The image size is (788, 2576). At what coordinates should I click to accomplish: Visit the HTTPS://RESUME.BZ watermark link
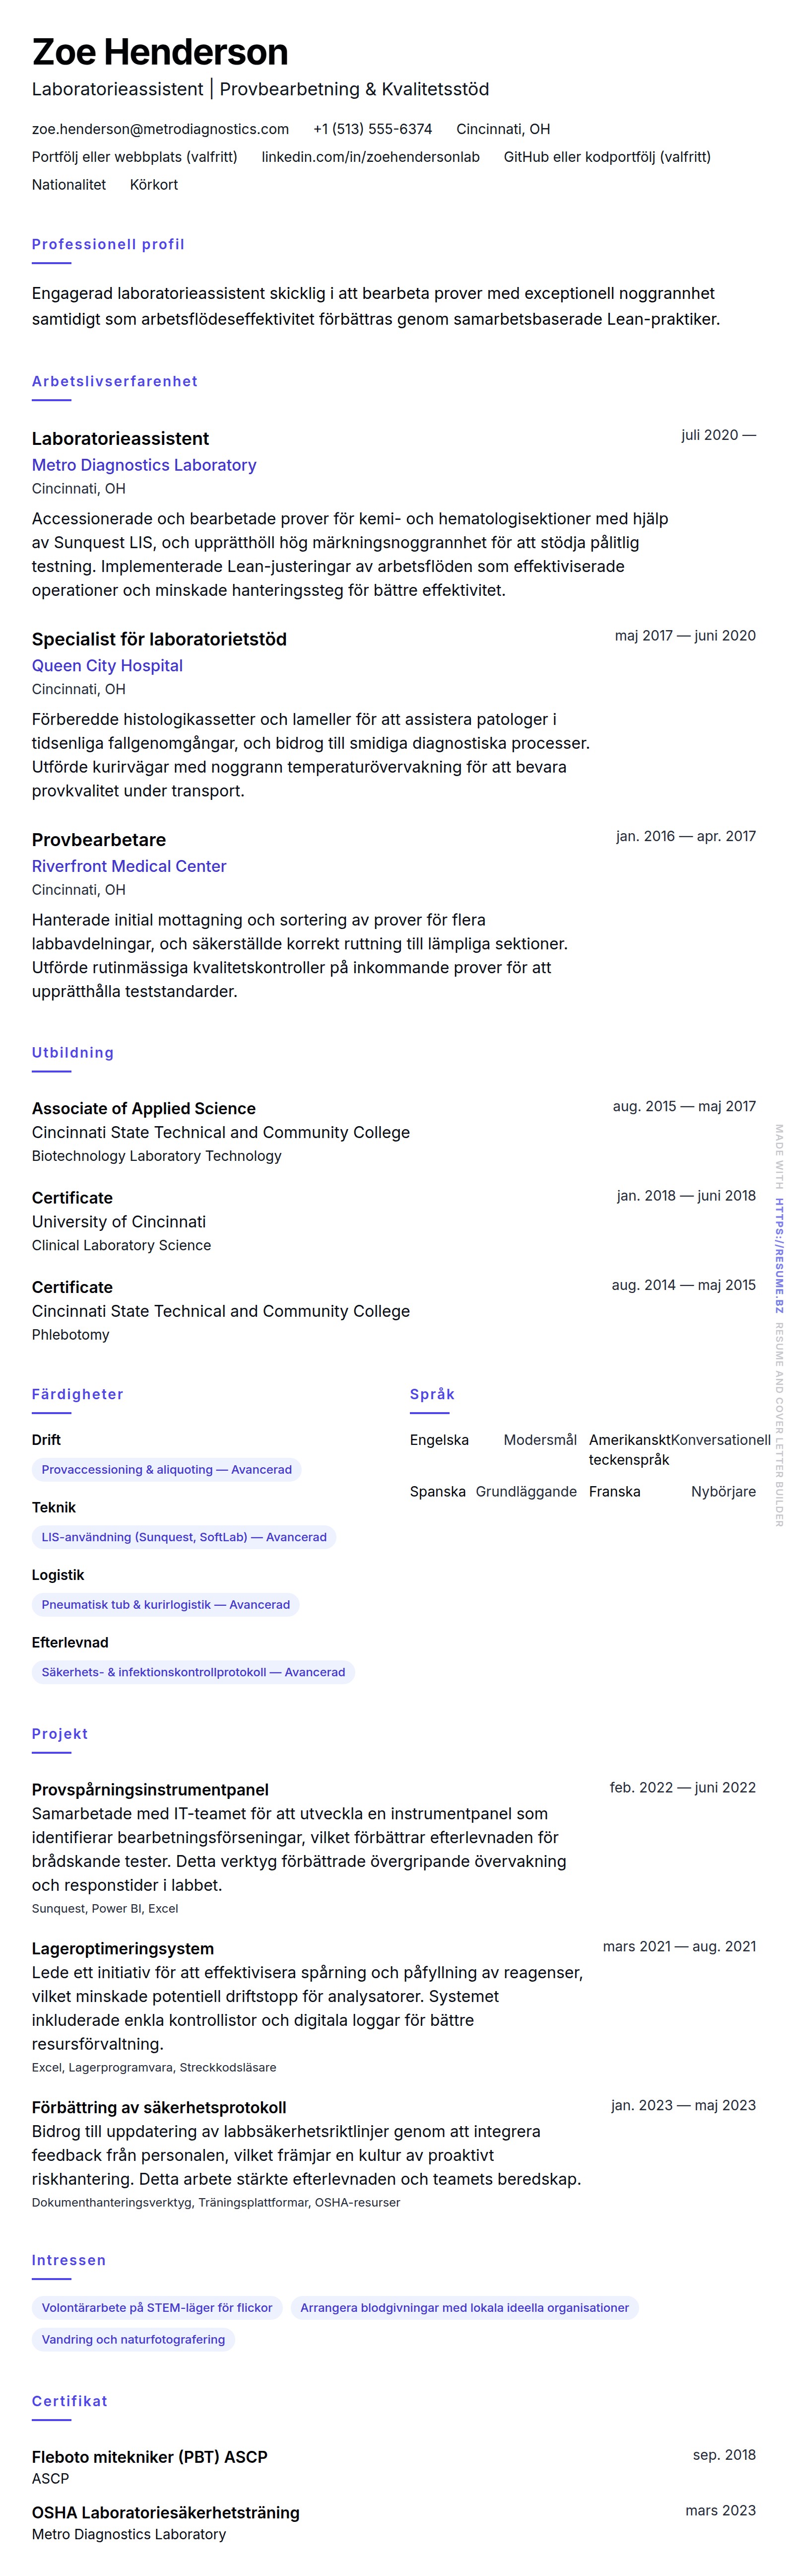click(779, 1255)
